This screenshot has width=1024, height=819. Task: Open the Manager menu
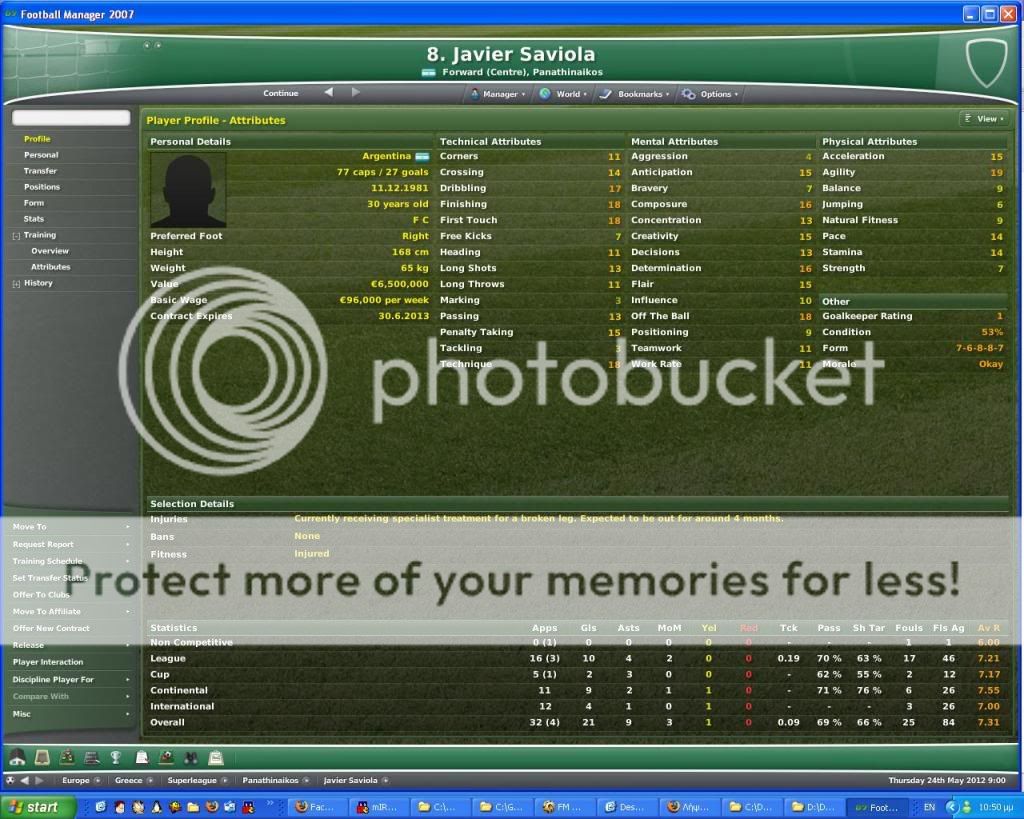click(495, 94)
